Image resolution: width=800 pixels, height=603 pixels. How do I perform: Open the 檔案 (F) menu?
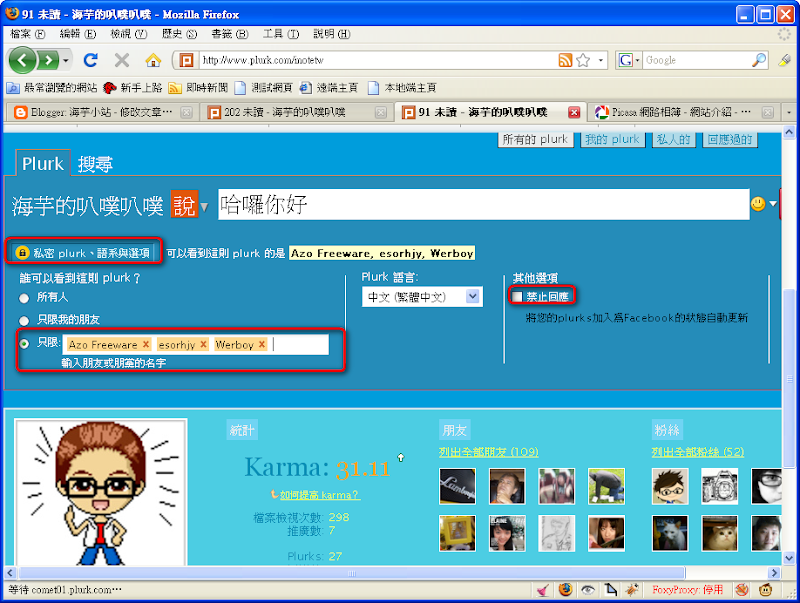(x=28, y=34)
